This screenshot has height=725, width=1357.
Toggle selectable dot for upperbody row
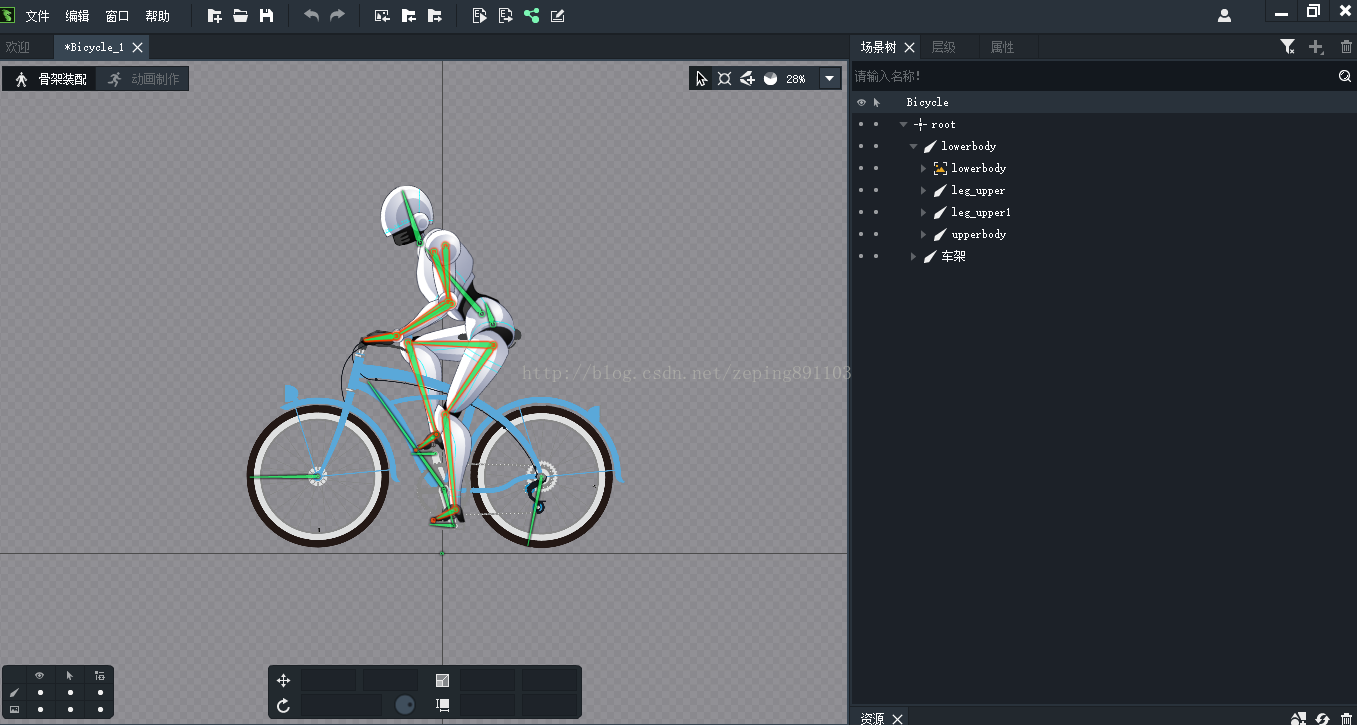point(877,234)
